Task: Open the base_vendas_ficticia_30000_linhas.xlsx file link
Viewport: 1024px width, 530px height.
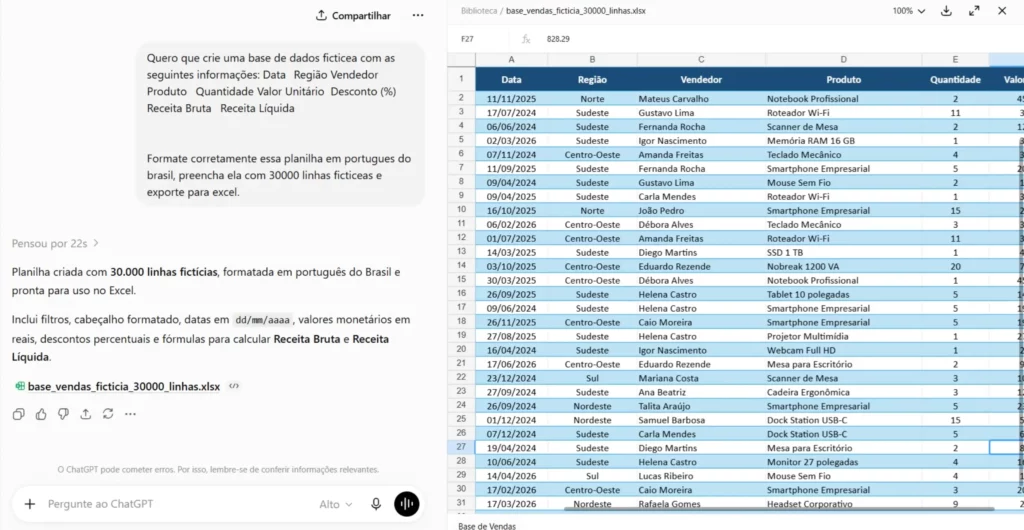Action: coord(123,386)
